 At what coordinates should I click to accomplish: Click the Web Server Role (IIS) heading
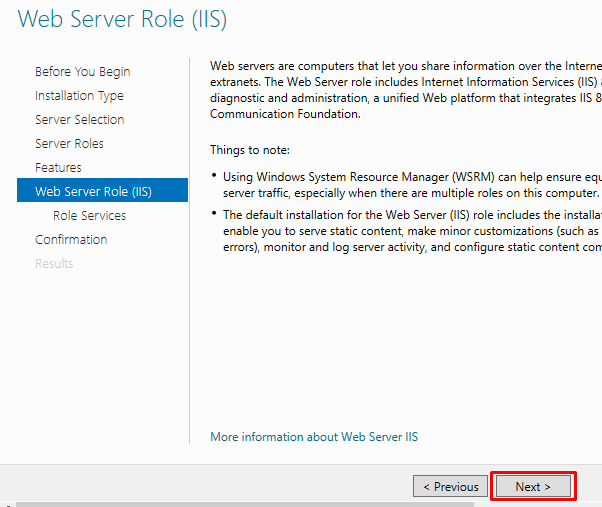(x=122, y=19)
